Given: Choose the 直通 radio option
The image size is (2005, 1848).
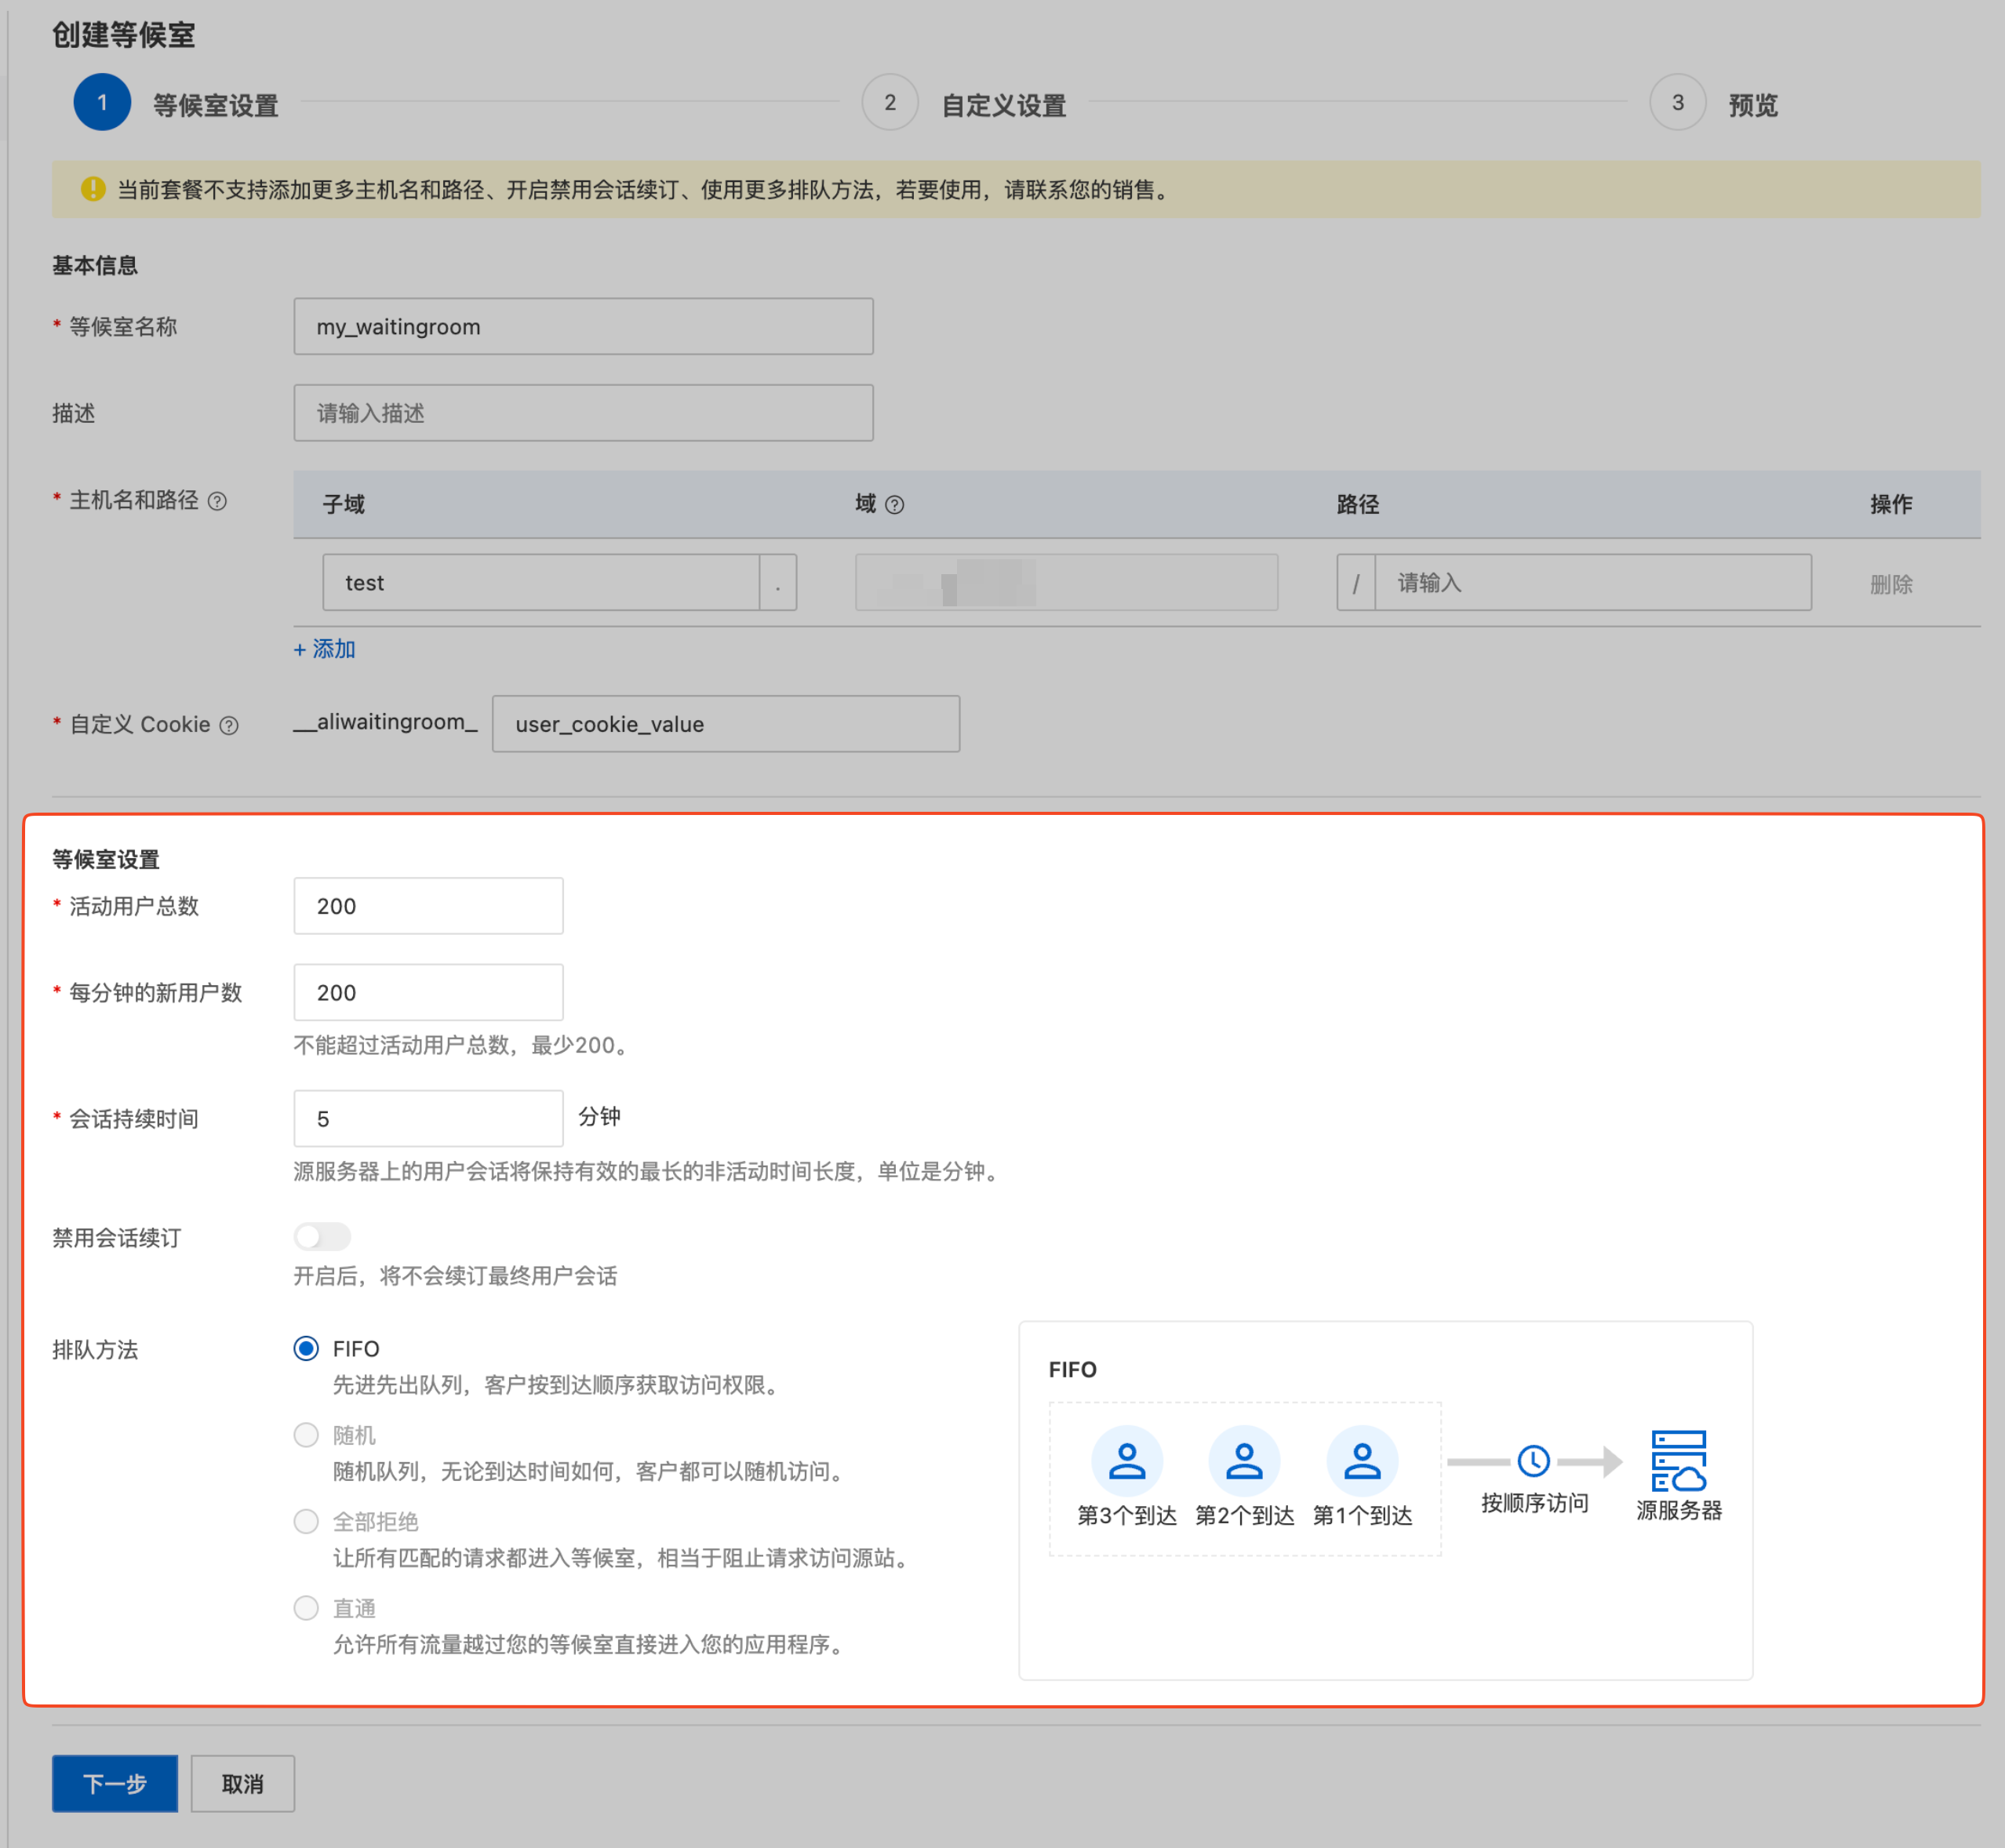Looking at the screenshot, I should click(306, 1608).
